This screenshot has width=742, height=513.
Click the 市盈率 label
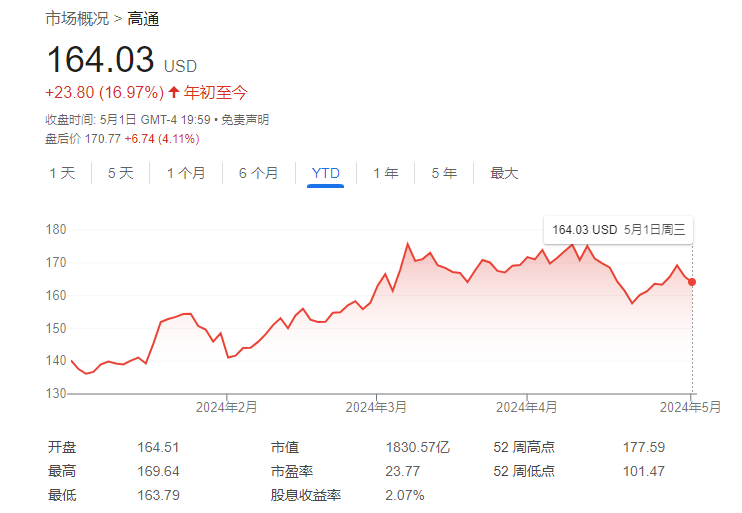click(292, 471)
